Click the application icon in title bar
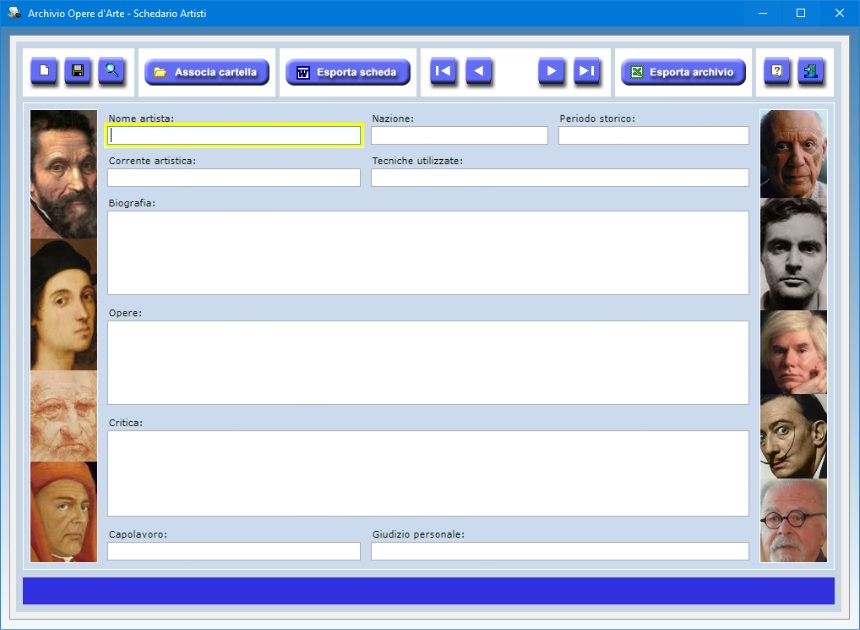Image resolution: width=860 pixels, height=630 pixels. point(14,13)
